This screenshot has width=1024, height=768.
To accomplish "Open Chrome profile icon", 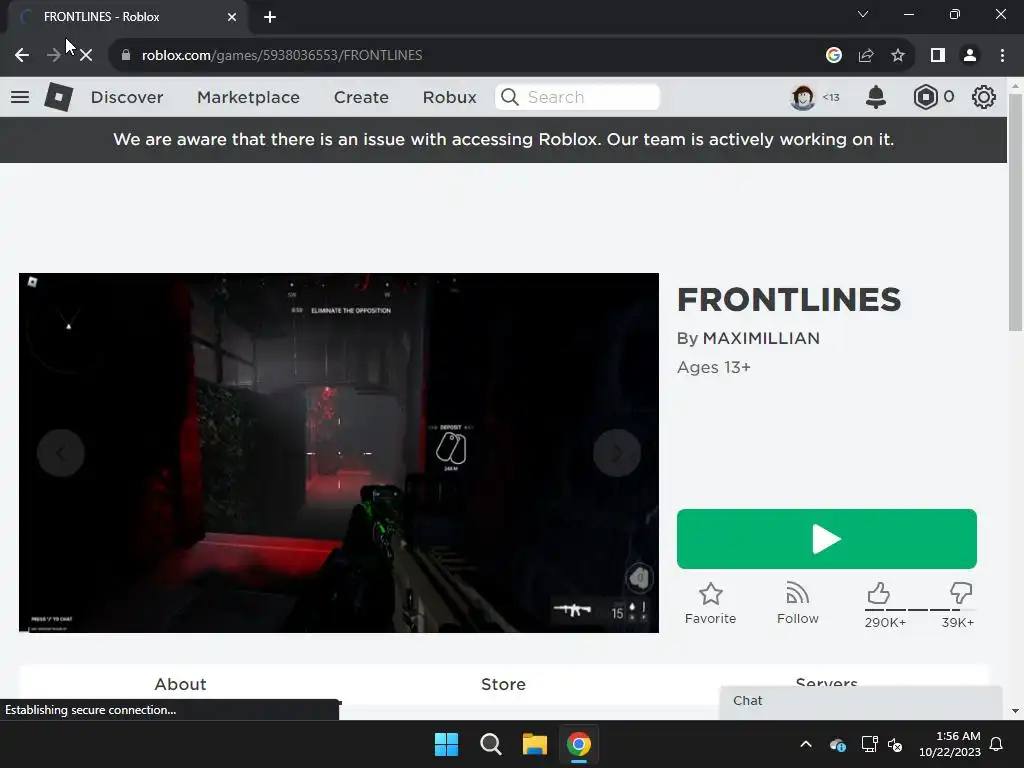I will (x=970, y=56).
